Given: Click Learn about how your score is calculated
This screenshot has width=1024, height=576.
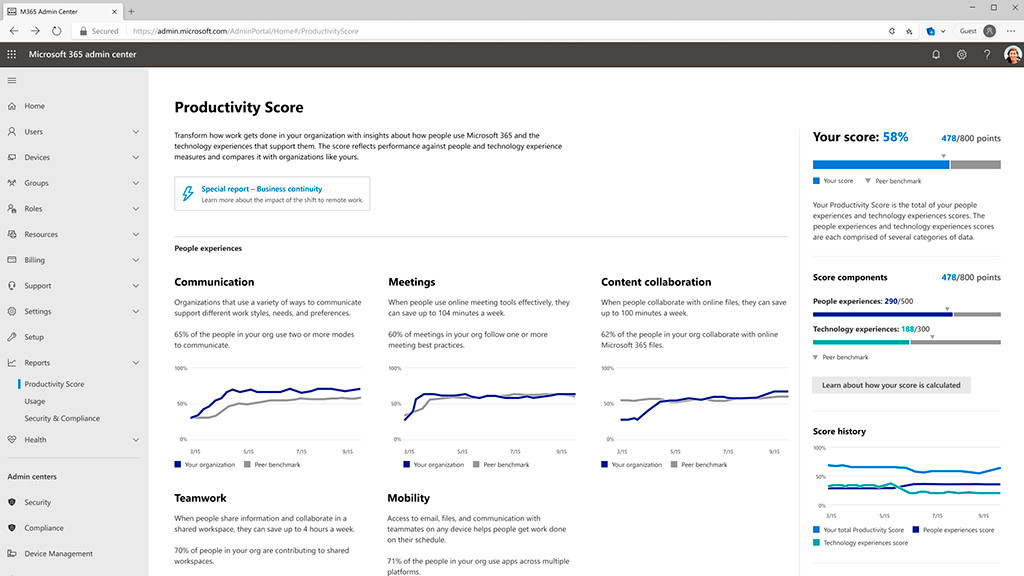Looking at the screenshot, I should point(891,385).
